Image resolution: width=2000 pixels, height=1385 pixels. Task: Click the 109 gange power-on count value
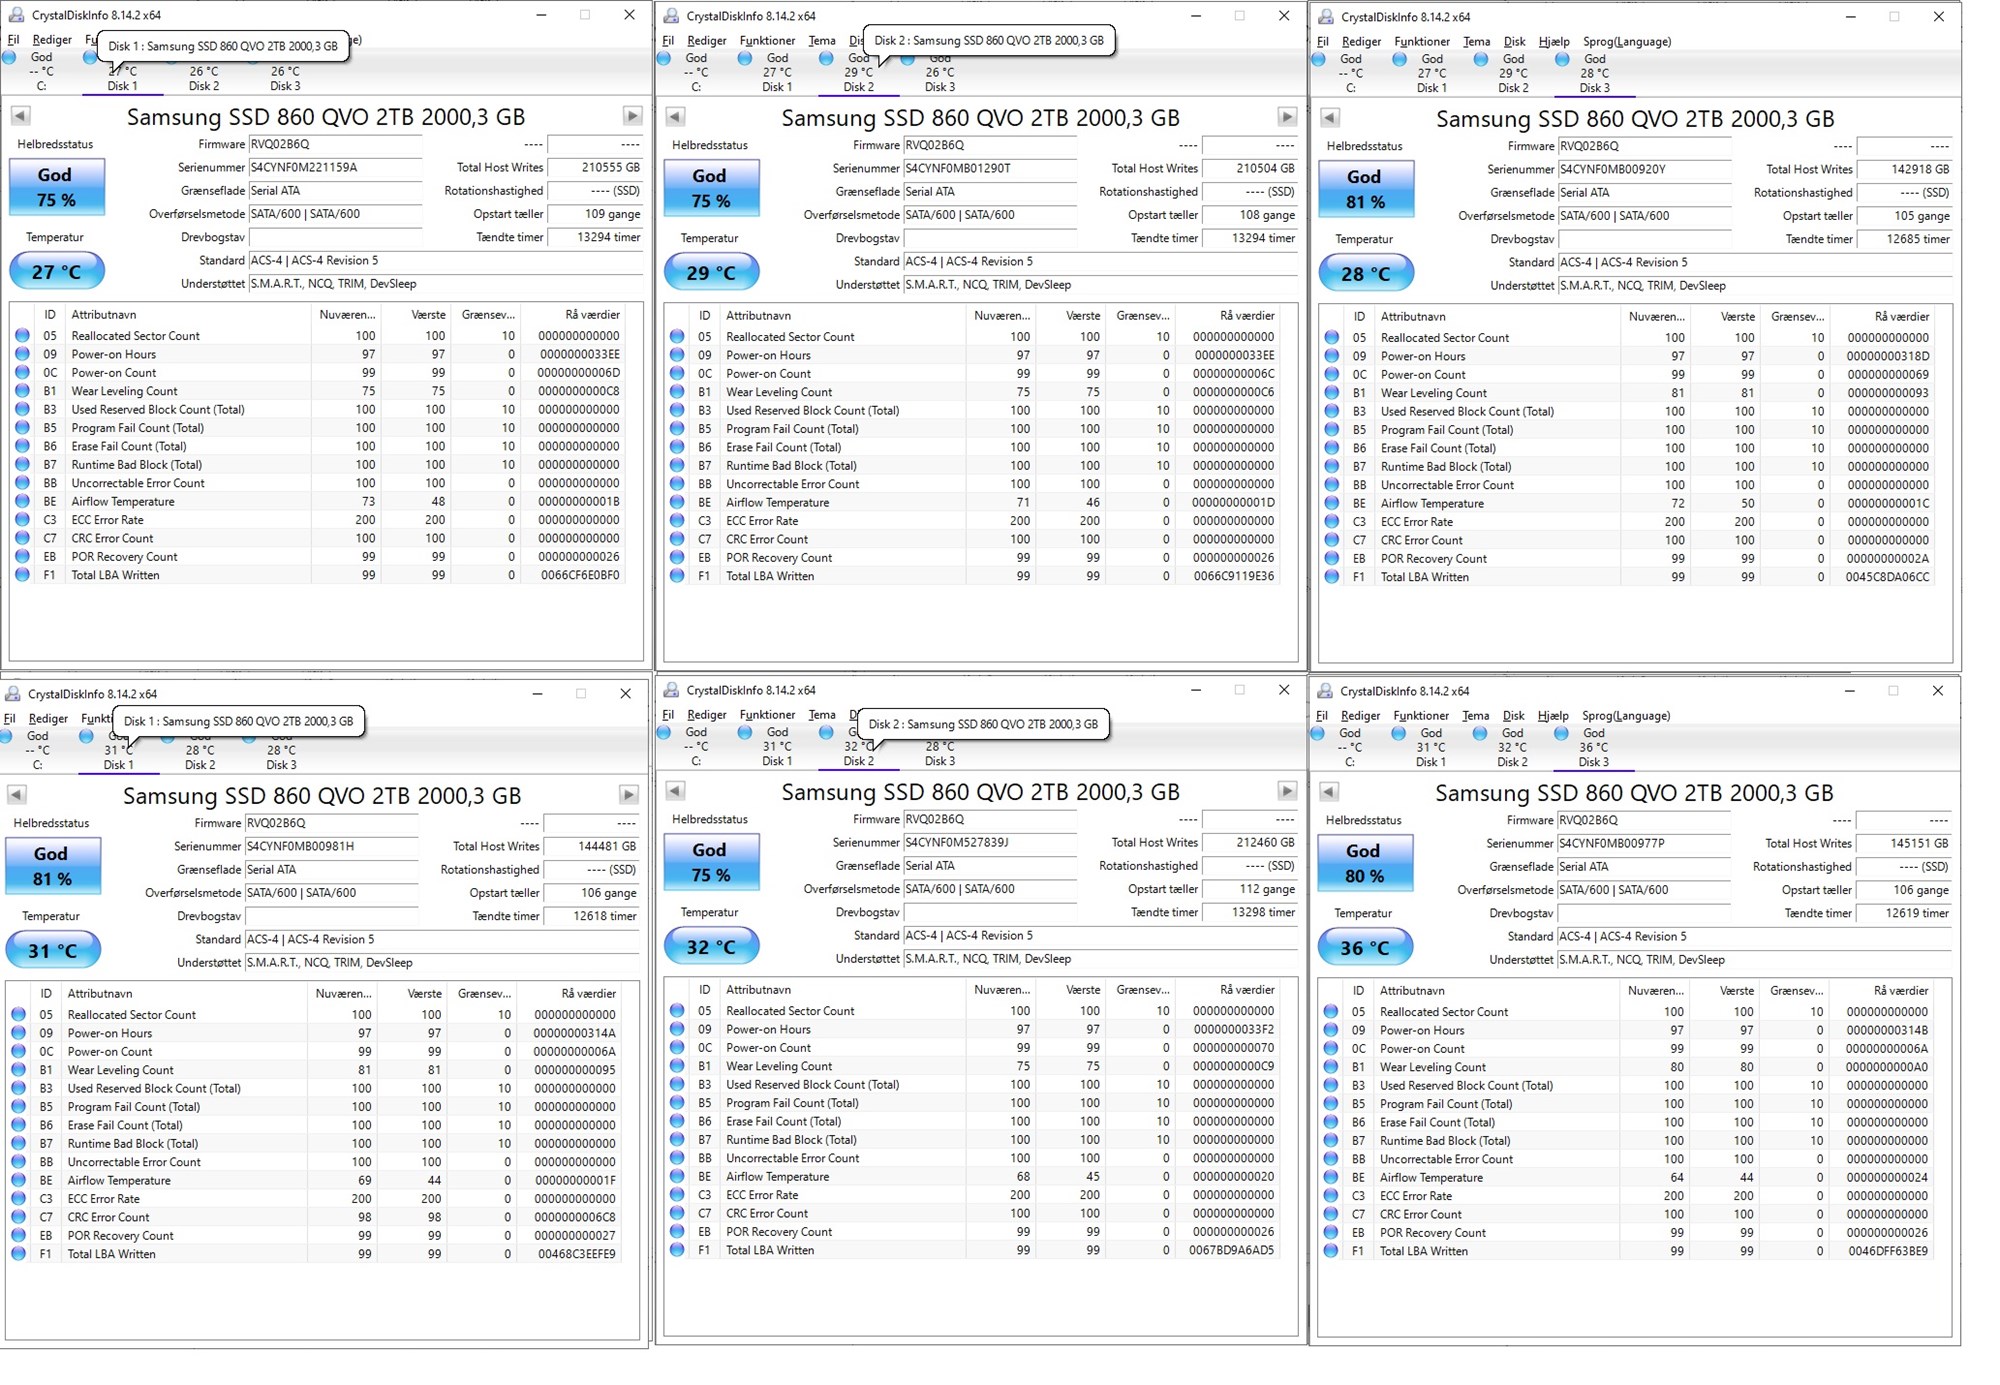tap(595, 214)
